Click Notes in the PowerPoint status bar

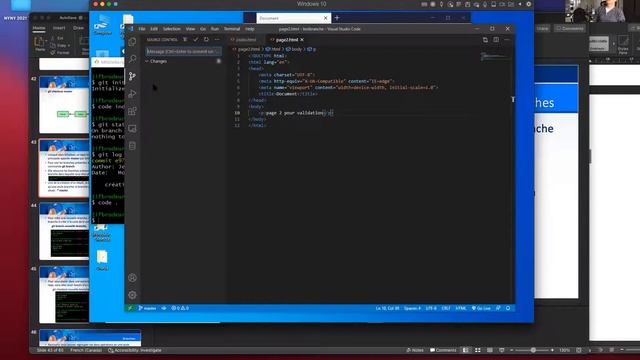(x=415, y=350)
